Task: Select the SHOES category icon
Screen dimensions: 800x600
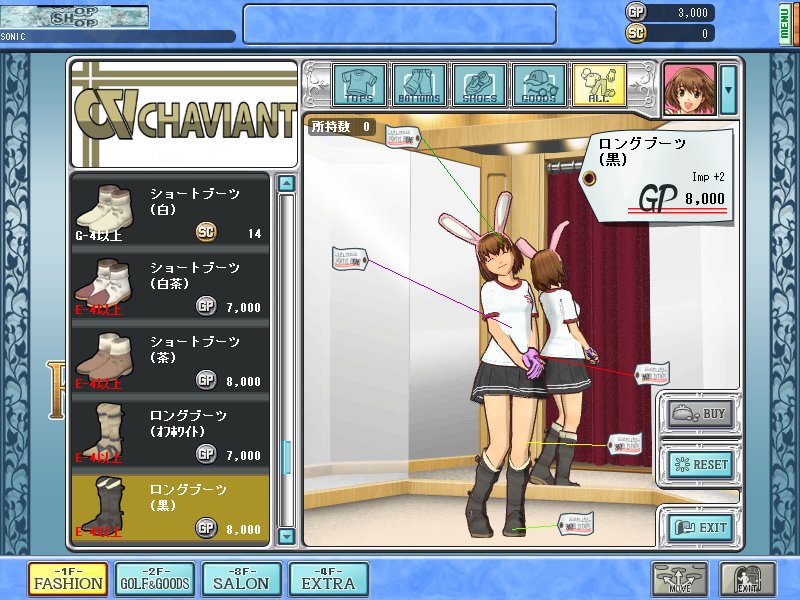Action: [x=479, y=85]
